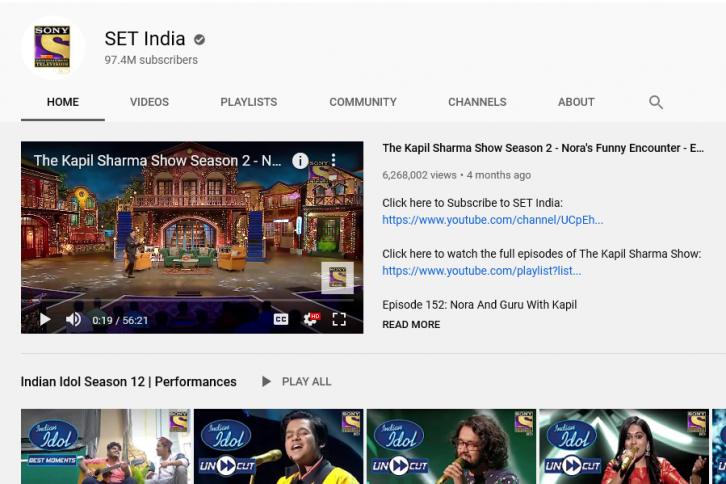Open the Uncut thumbnail with bearded singer in glasses
The height and width of the screenshot is (484, 726).
[451, 446]
